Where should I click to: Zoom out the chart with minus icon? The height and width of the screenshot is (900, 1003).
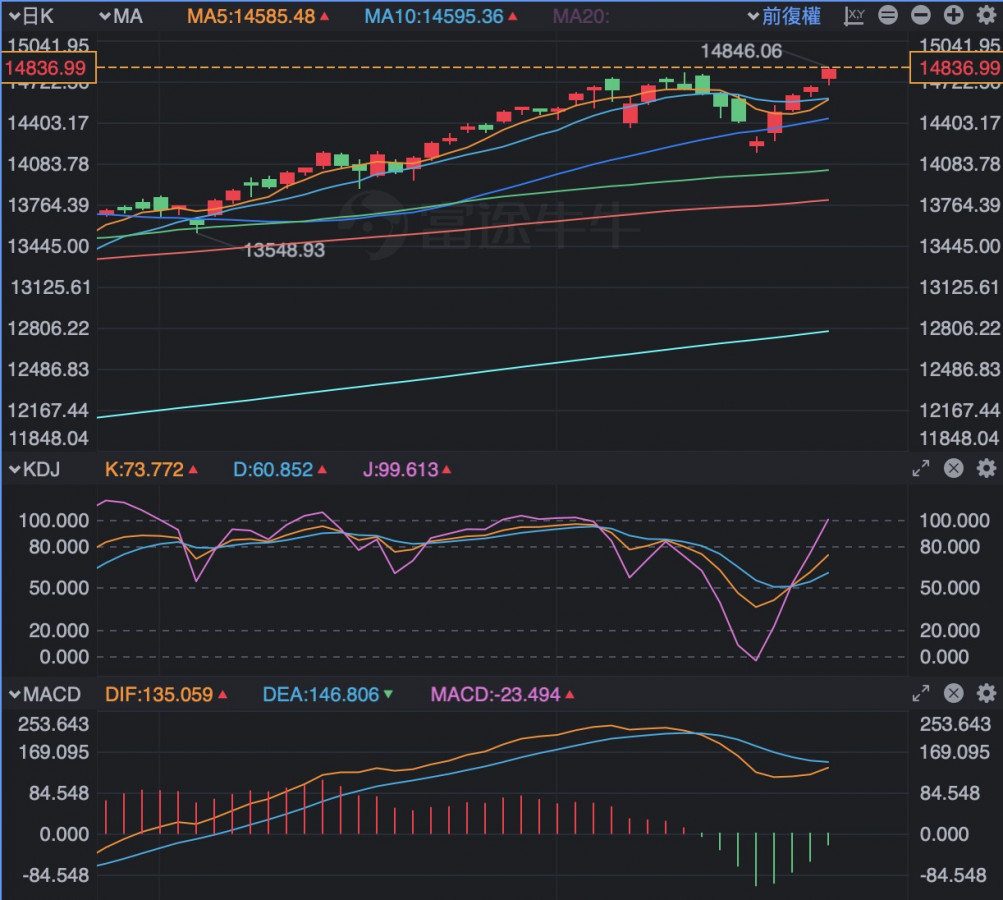(x=921, y=16)
